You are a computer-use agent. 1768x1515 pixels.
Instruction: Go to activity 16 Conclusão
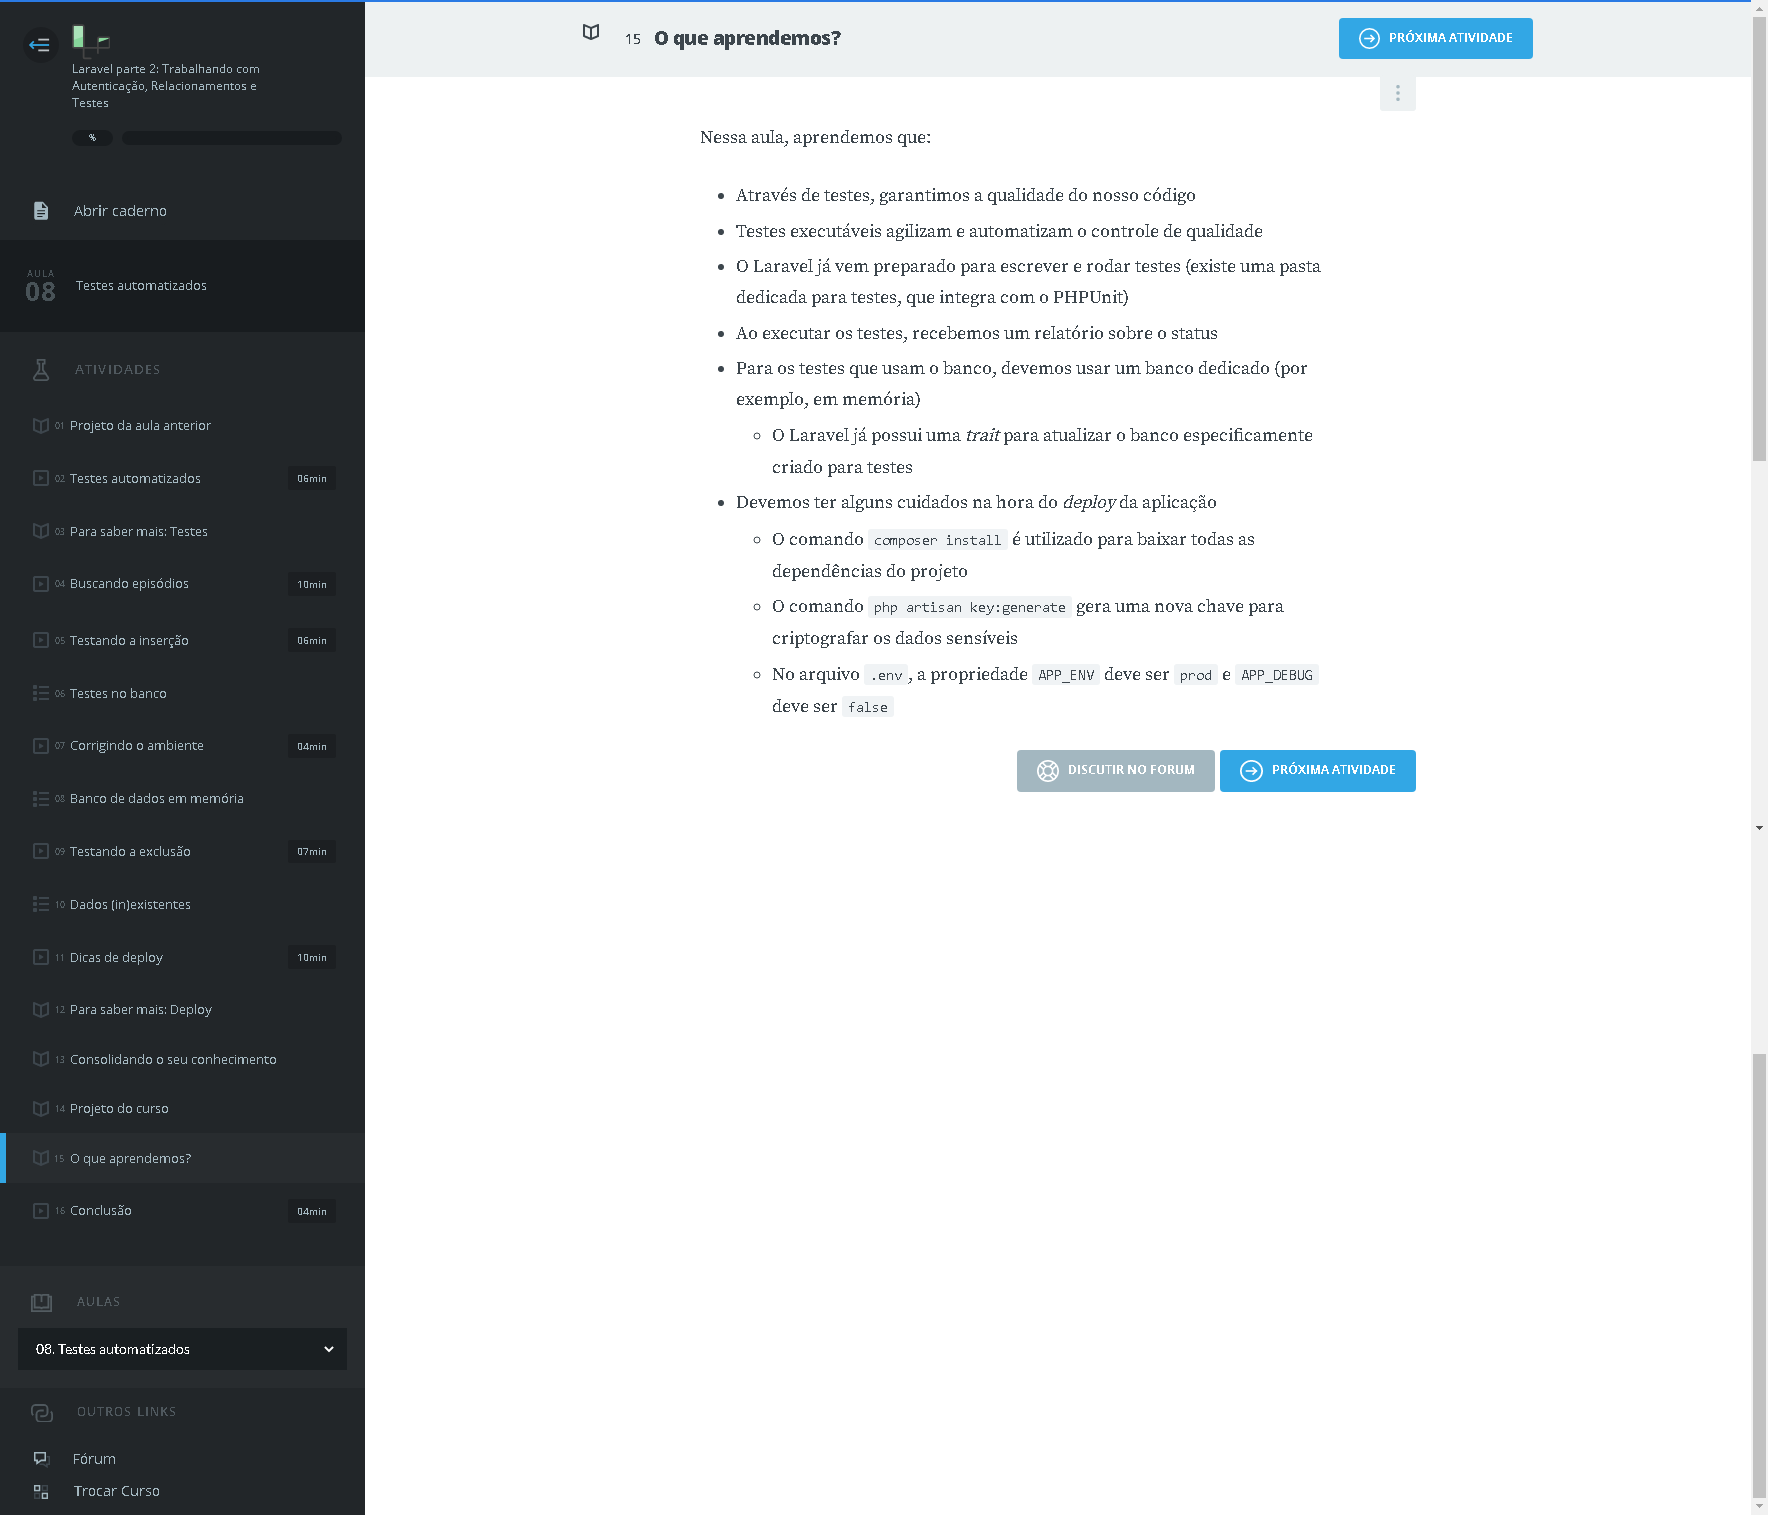pyautogui.click(x=101, y=1211)
